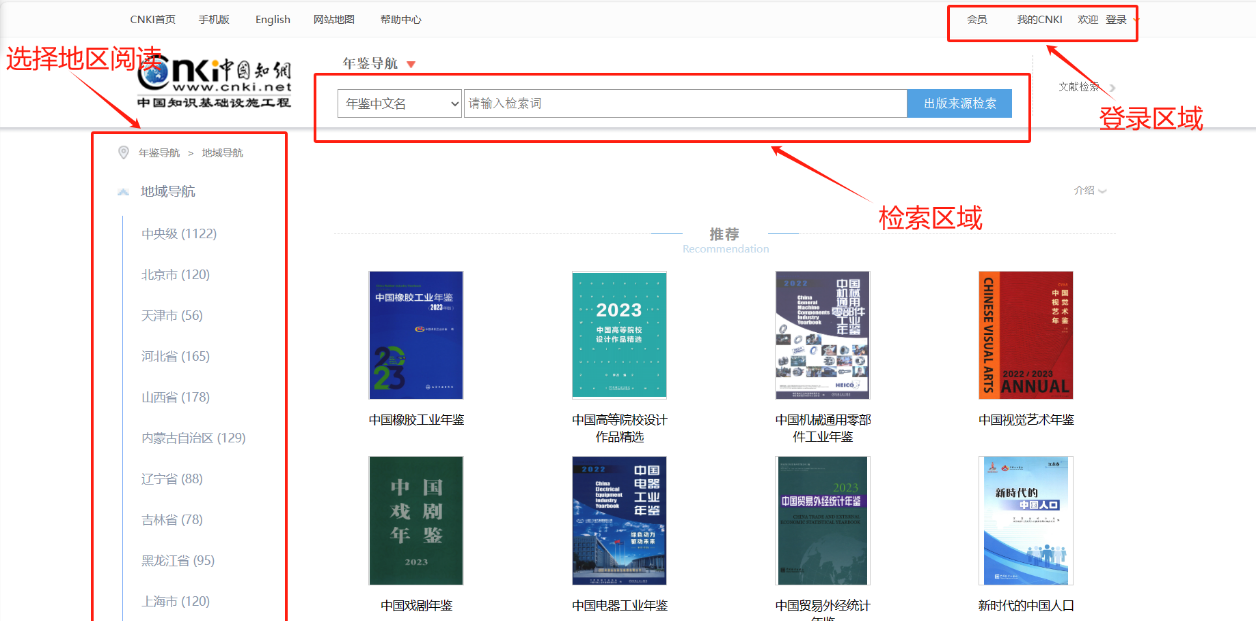Click the title text 中国戏剧年鉴

click(416, 606)
